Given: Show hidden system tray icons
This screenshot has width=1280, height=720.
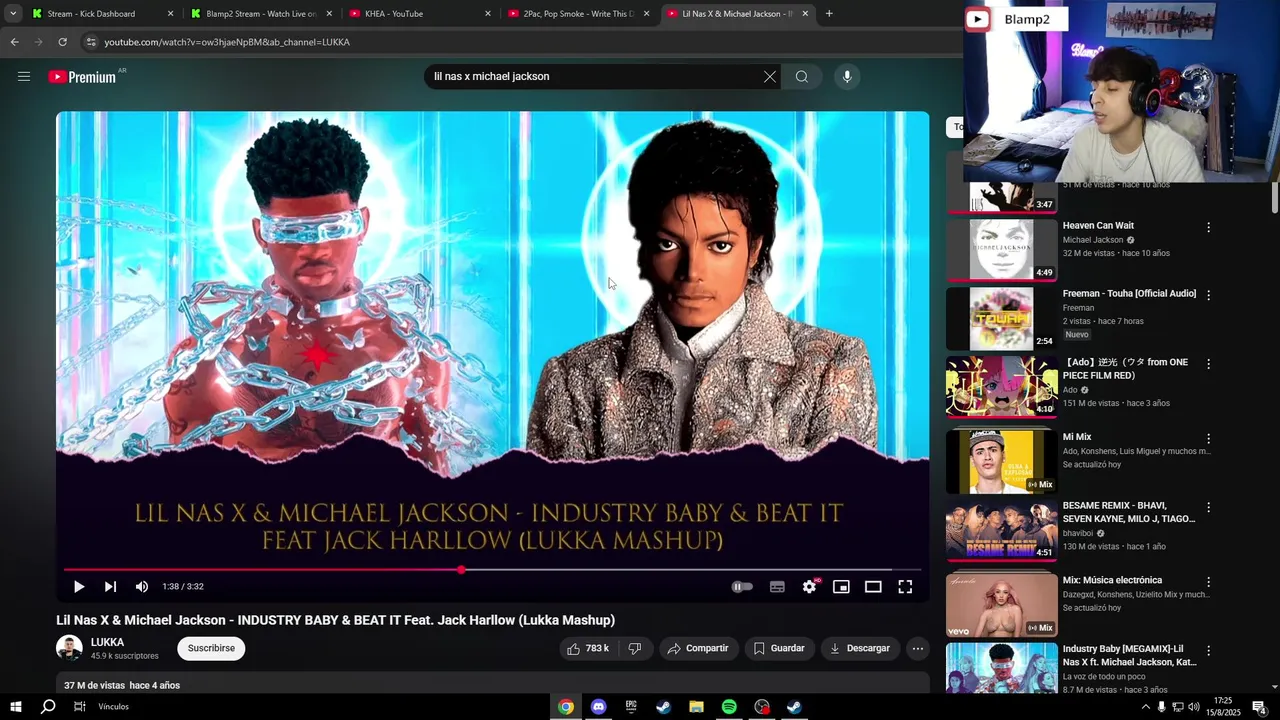Looking at the screenshot, I should [1145, 707].
